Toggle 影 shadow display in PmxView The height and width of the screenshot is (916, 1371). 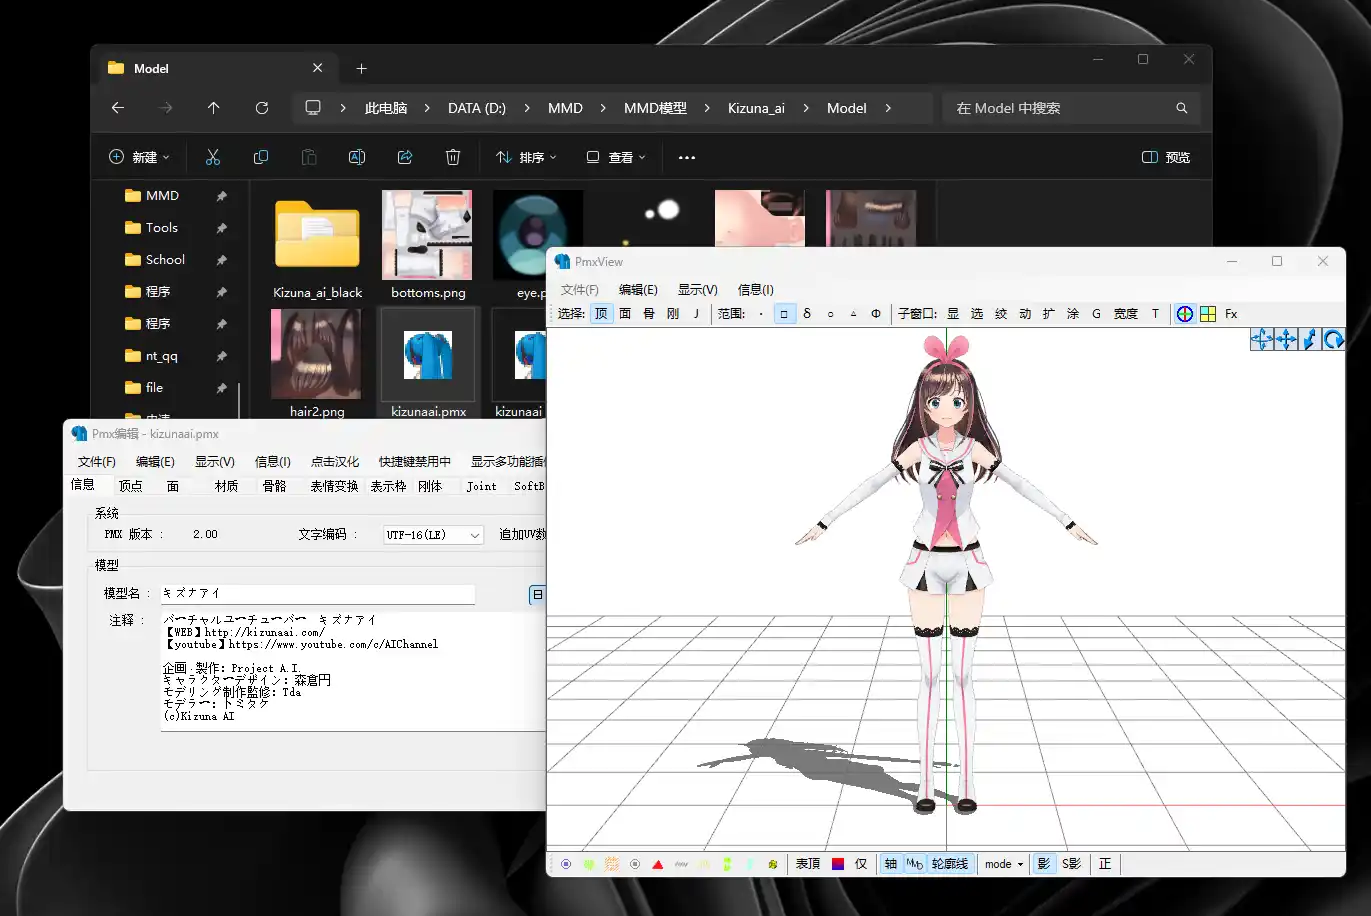pos(1044,864)
